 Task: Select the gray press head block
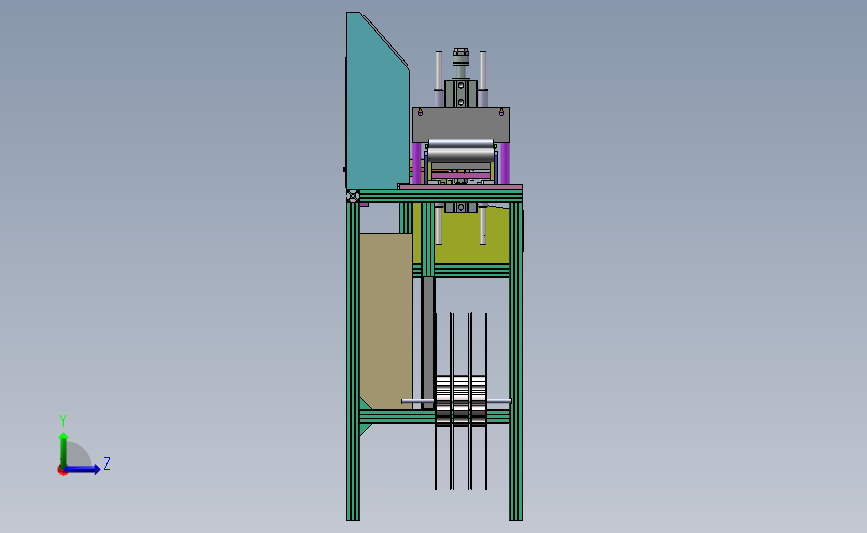[461, 125]
